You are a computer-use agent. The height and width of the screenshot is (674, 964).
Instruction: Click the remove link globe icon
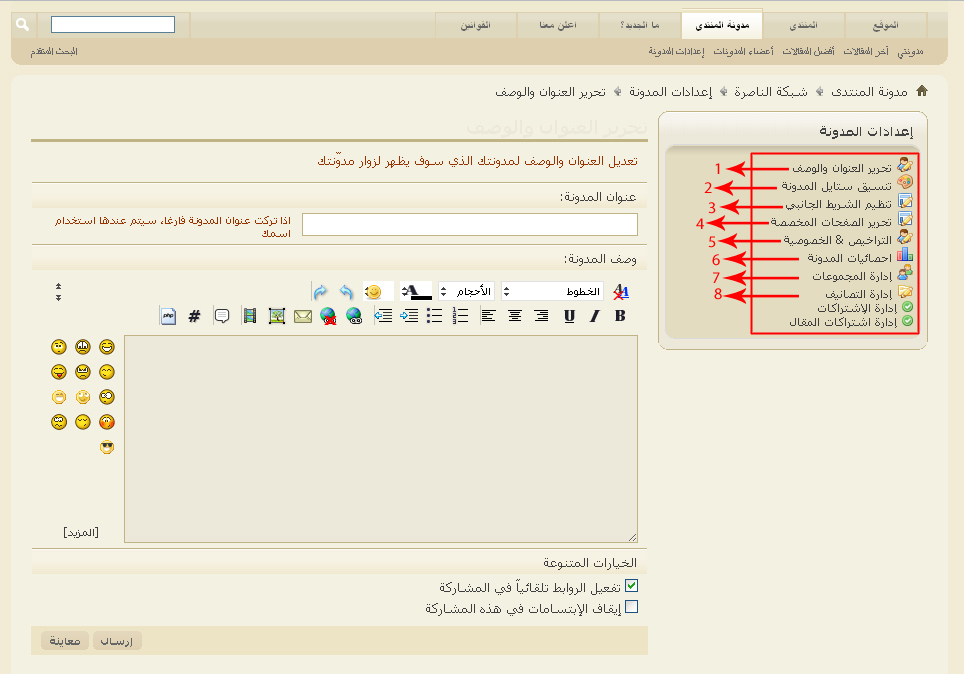pyautogui.click(x=328, y=316)
